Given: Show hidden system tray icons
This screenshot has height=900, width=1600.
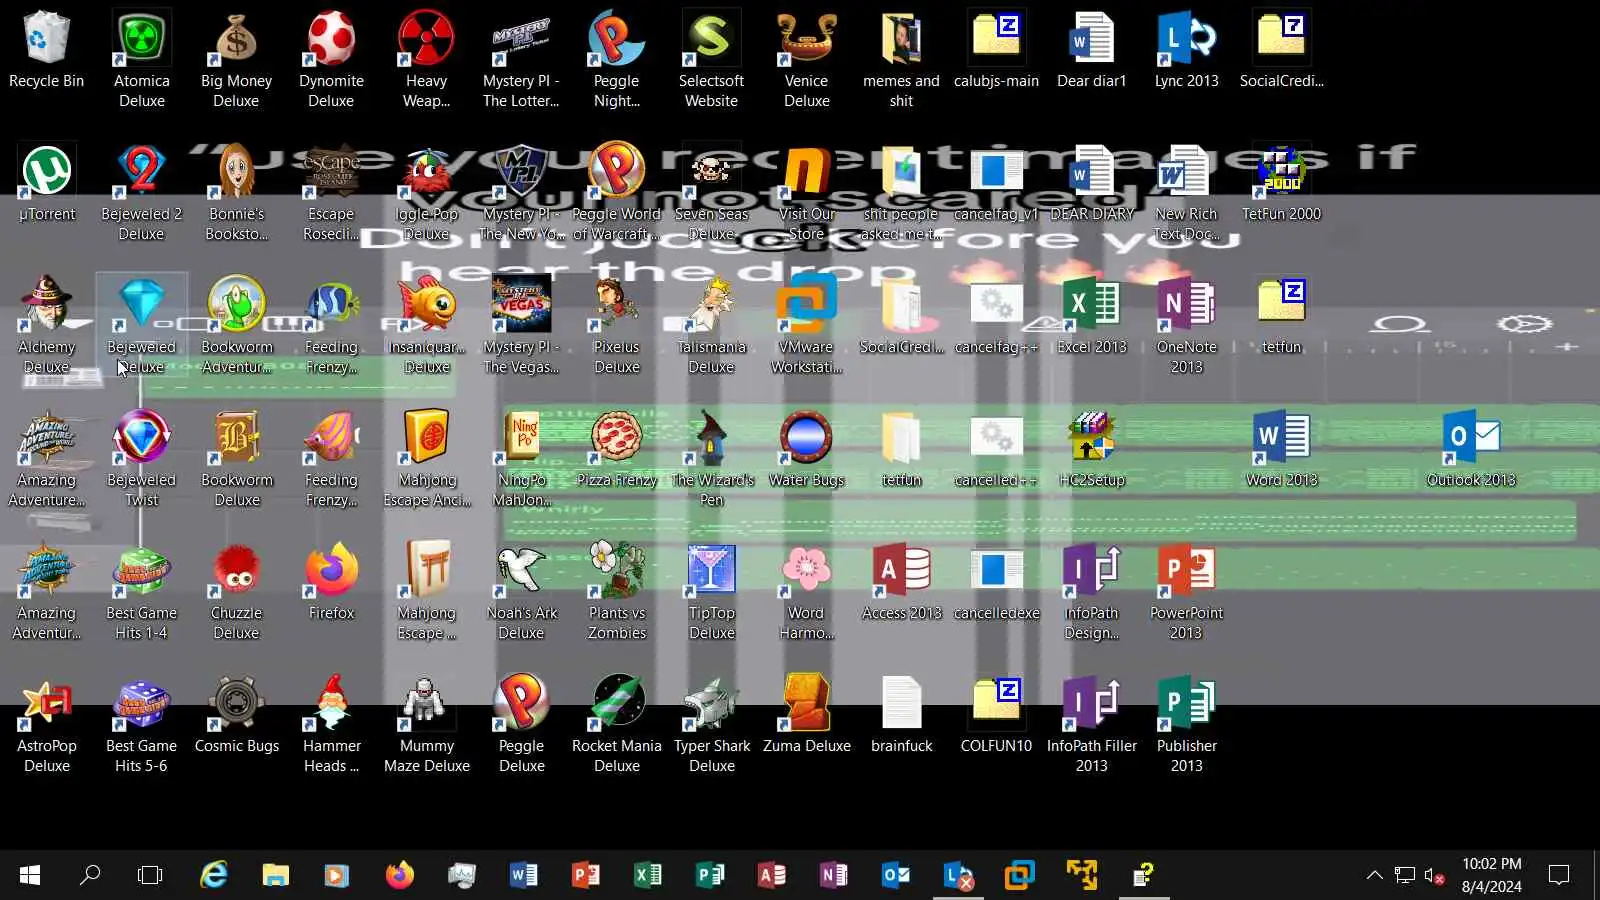Looking at the screenshot, I should pos(1375,875).
